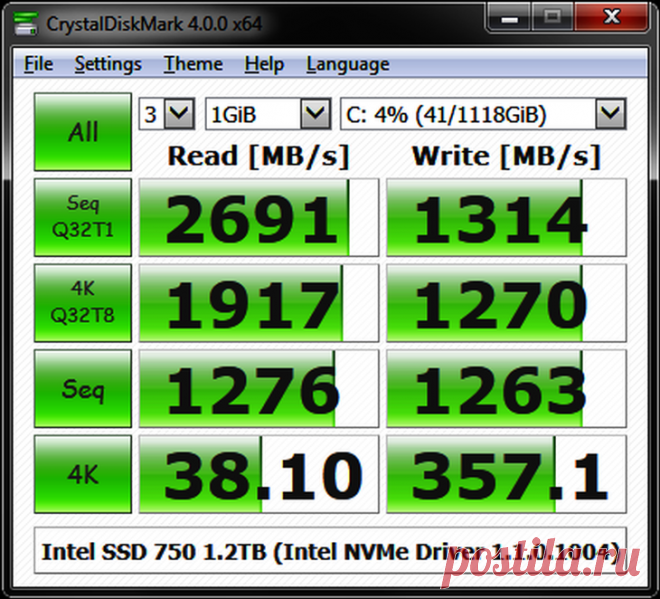
Task: Close the CrystalDiskMark window
Action: tap(611, 17)
